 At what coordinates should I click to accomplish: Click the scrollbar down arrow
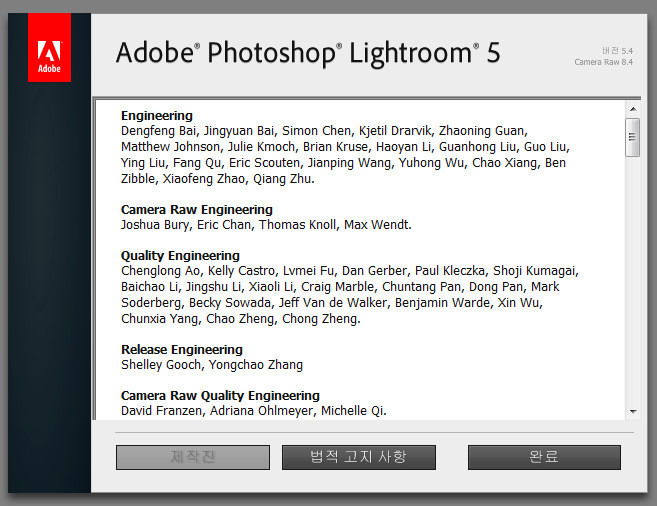coord(633,412)
